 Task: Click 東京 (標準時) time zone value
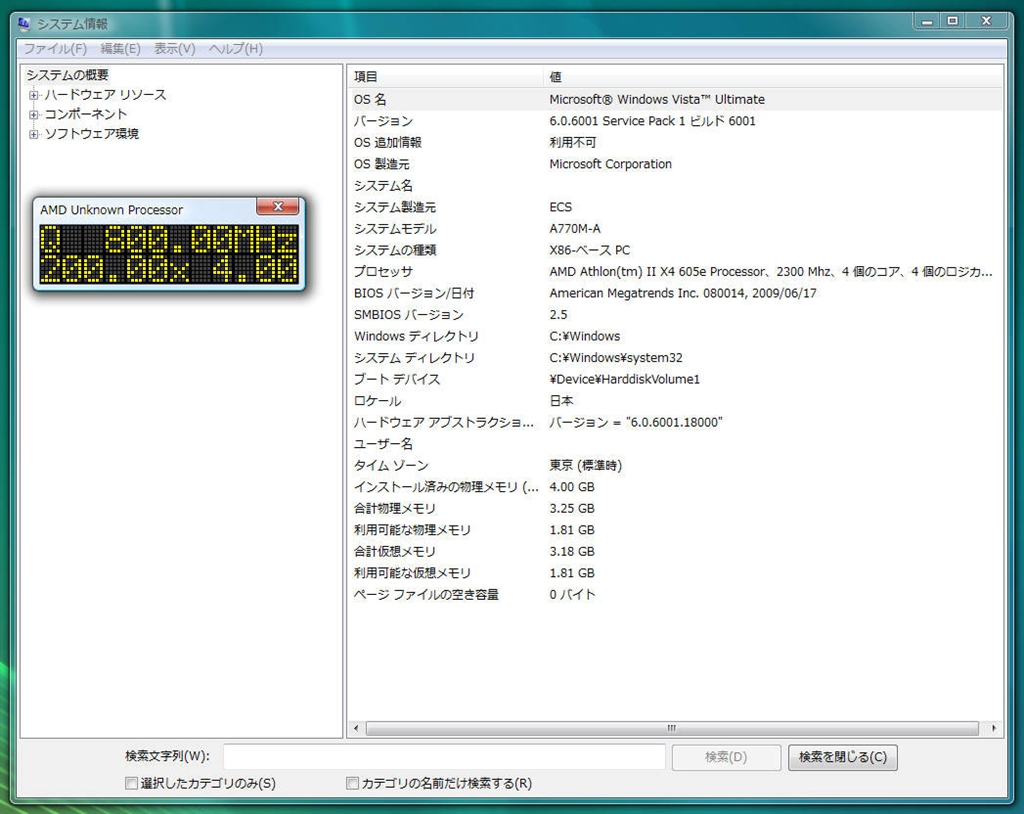pos(585,466)
